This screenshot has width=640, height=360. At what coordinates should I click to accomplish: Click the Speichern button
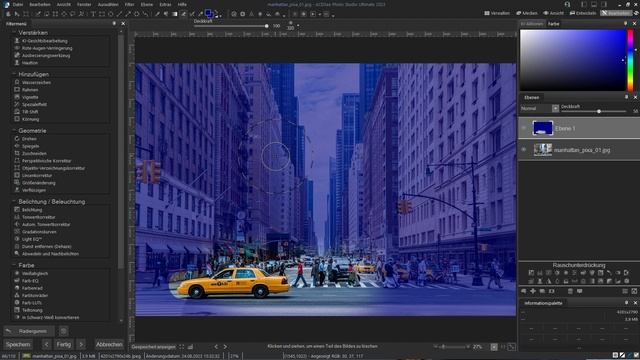(x=18, y=344)
